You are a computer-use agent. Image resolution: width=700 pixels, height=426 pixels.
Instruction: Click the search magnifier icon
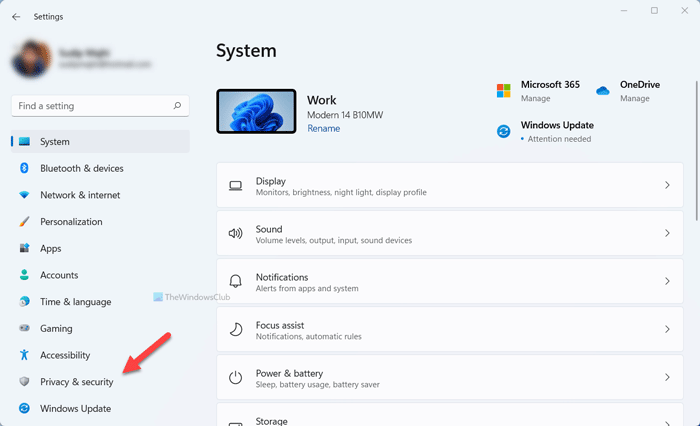pos(177,106)
